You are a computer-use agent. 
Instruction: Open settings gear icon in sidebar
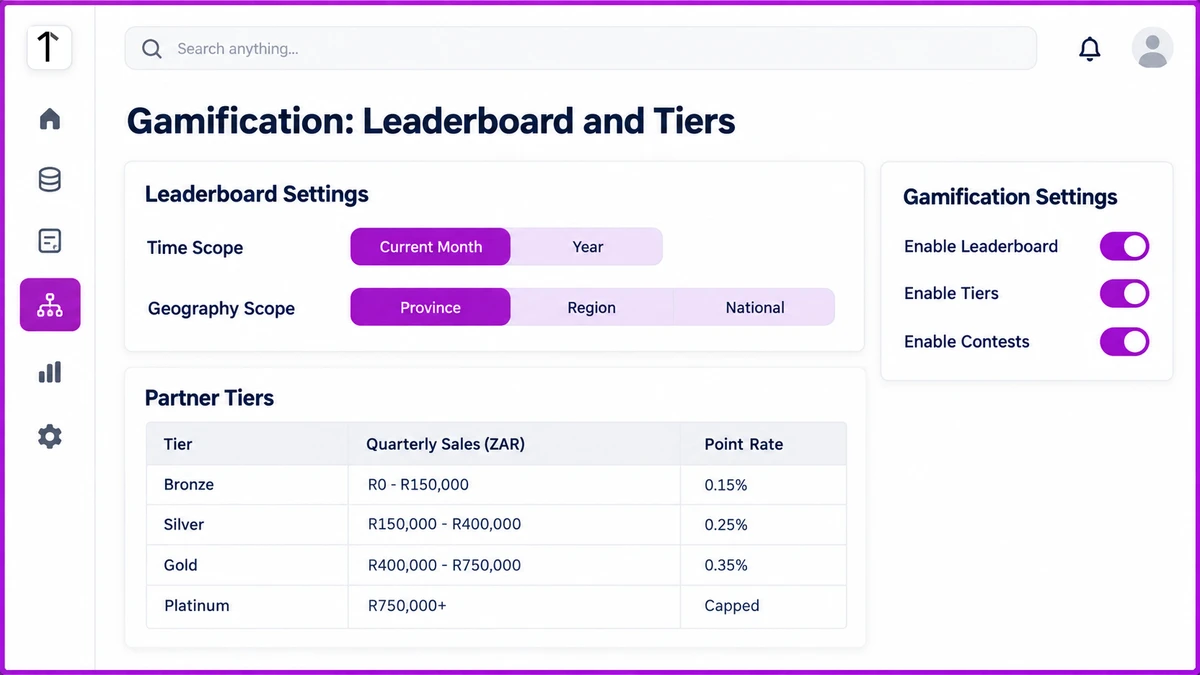pyautogui.click(x=49, y=436)
